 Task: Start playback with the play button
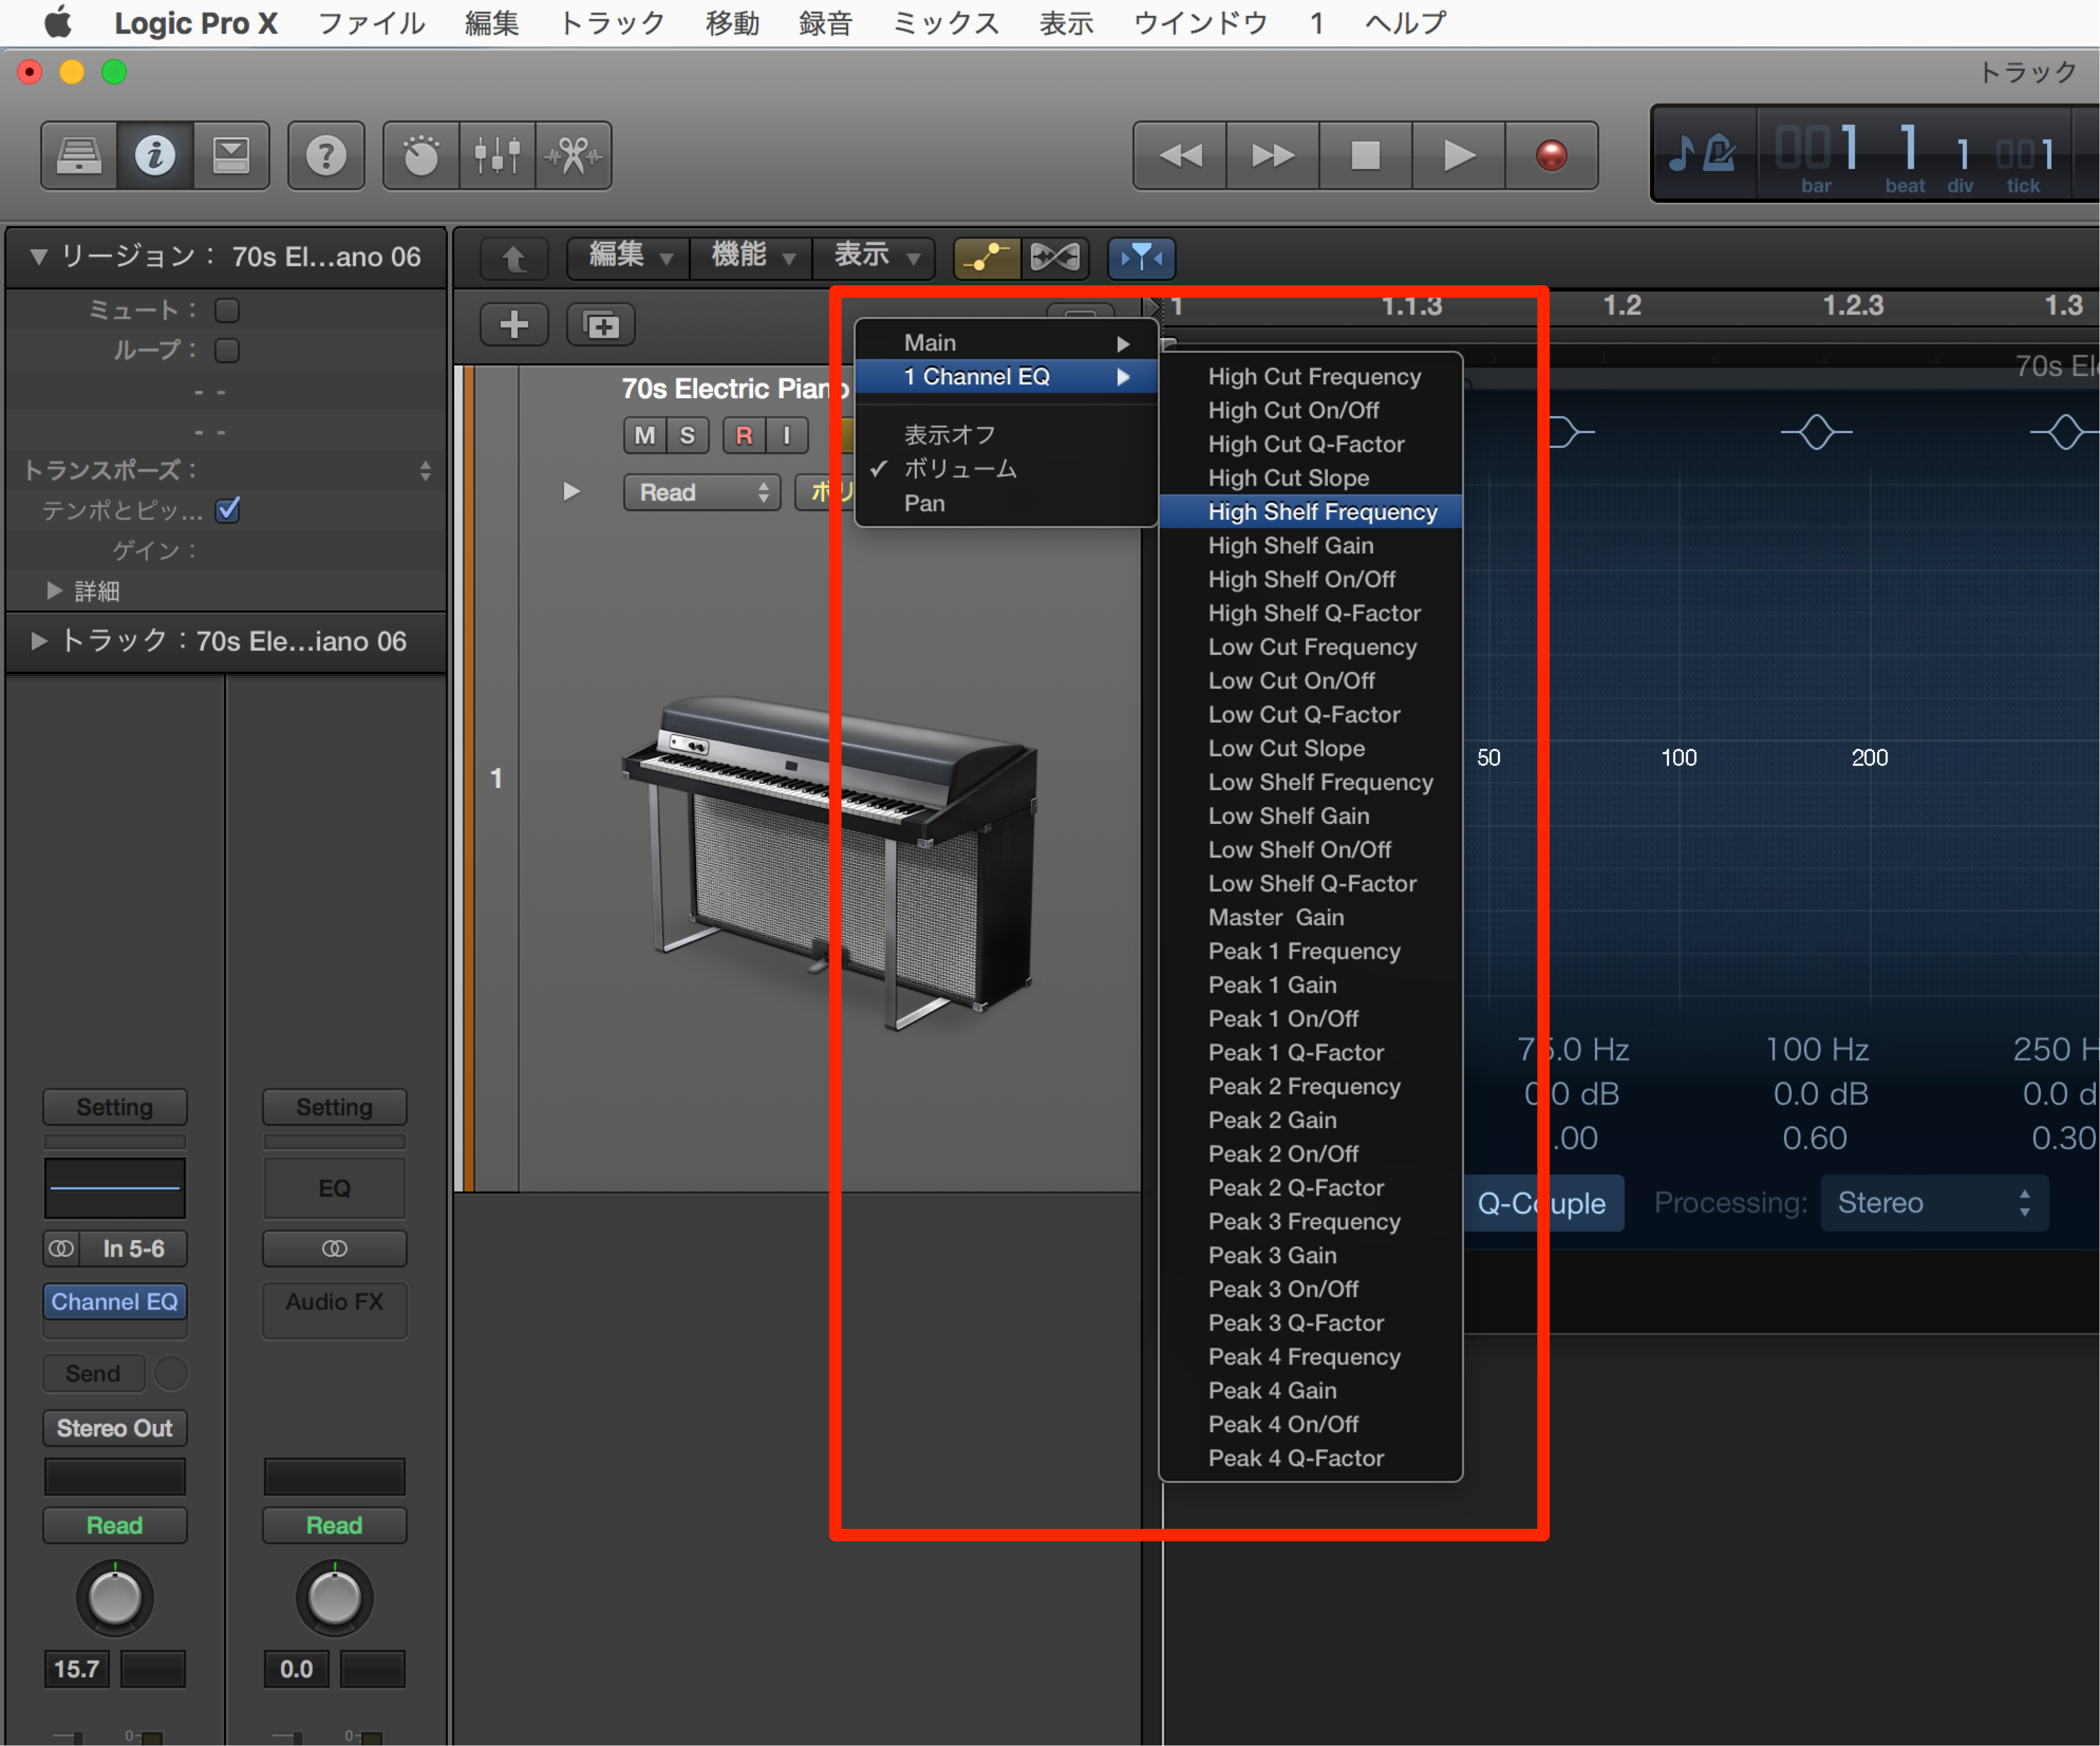point(1459,156)
